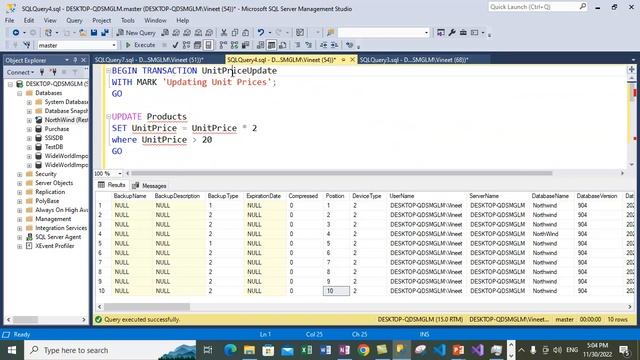Image resolution: width=640 pixels, height=360 pixels.
Task: Switch to the Messages tab
Action: click(x=149, y=186)
